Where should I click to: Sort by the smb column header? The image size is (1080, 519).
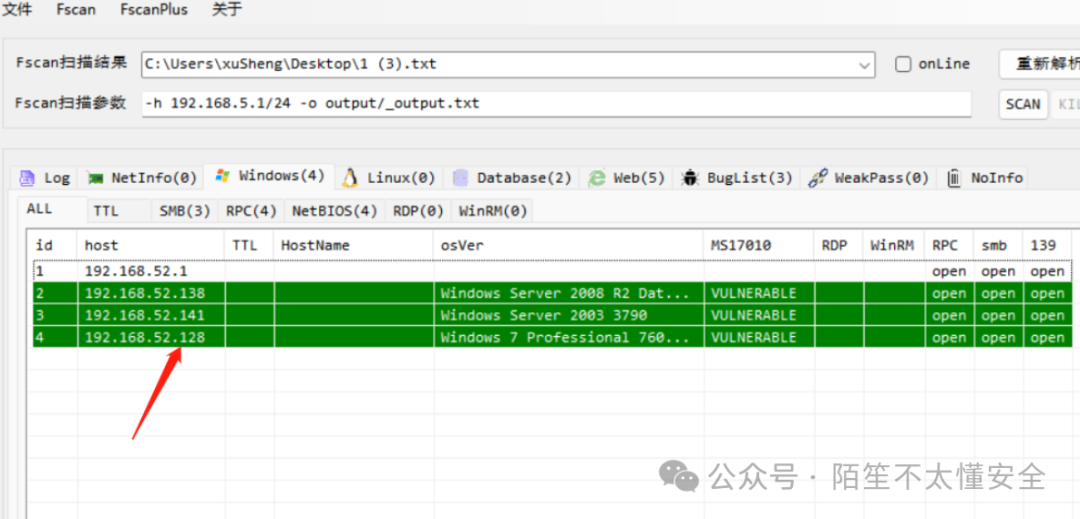coord(998,245)
